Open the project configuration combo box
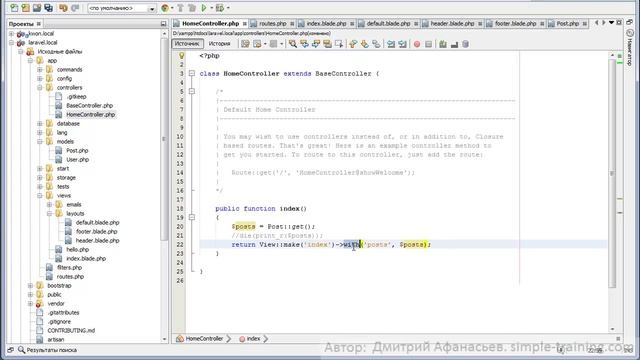This screenshot has width=640, height=360. click(122, 8)
